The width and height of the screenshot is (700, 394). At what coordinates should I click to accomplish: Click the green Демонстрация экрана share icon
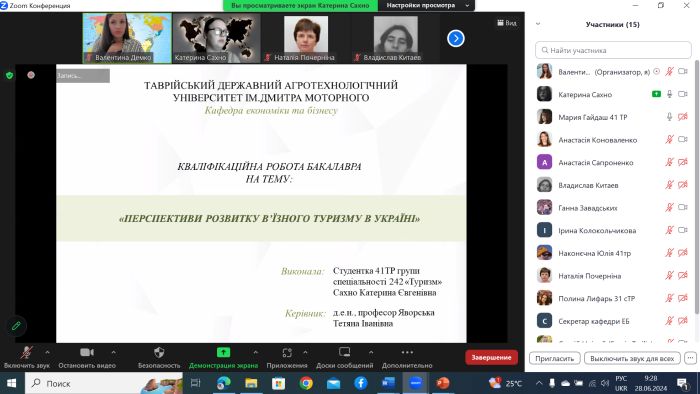point(223,353)
